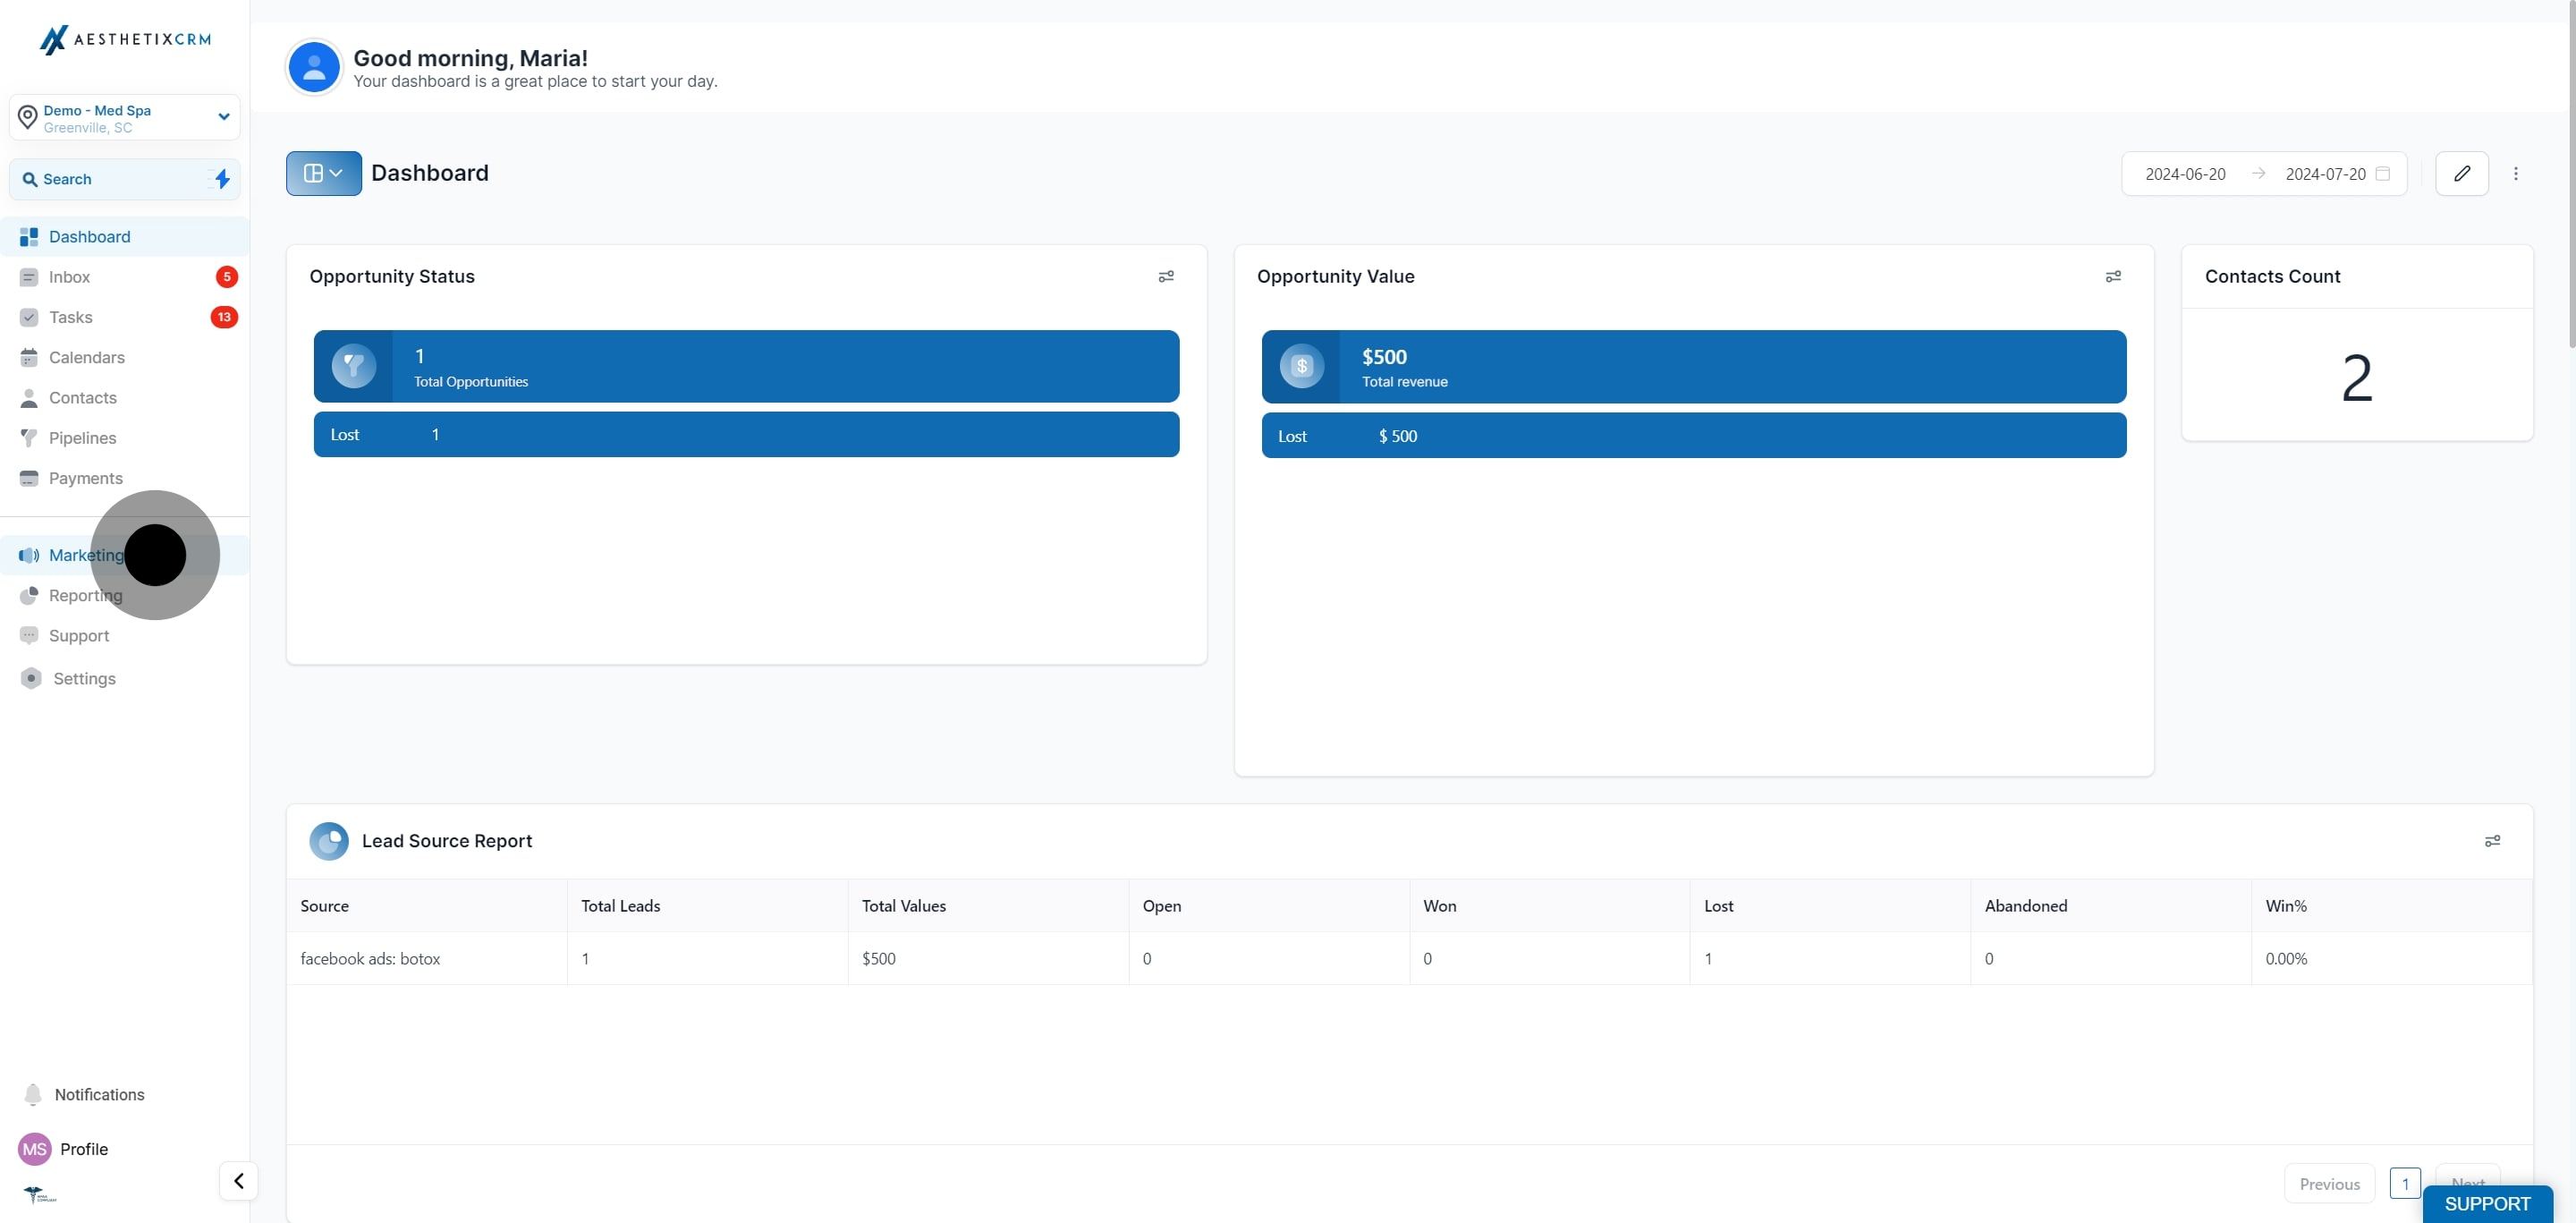This screenshot has width=2576, height=1223.
Task: Open Lead Source Report filter settings icon
Action: click(2492, 841)
